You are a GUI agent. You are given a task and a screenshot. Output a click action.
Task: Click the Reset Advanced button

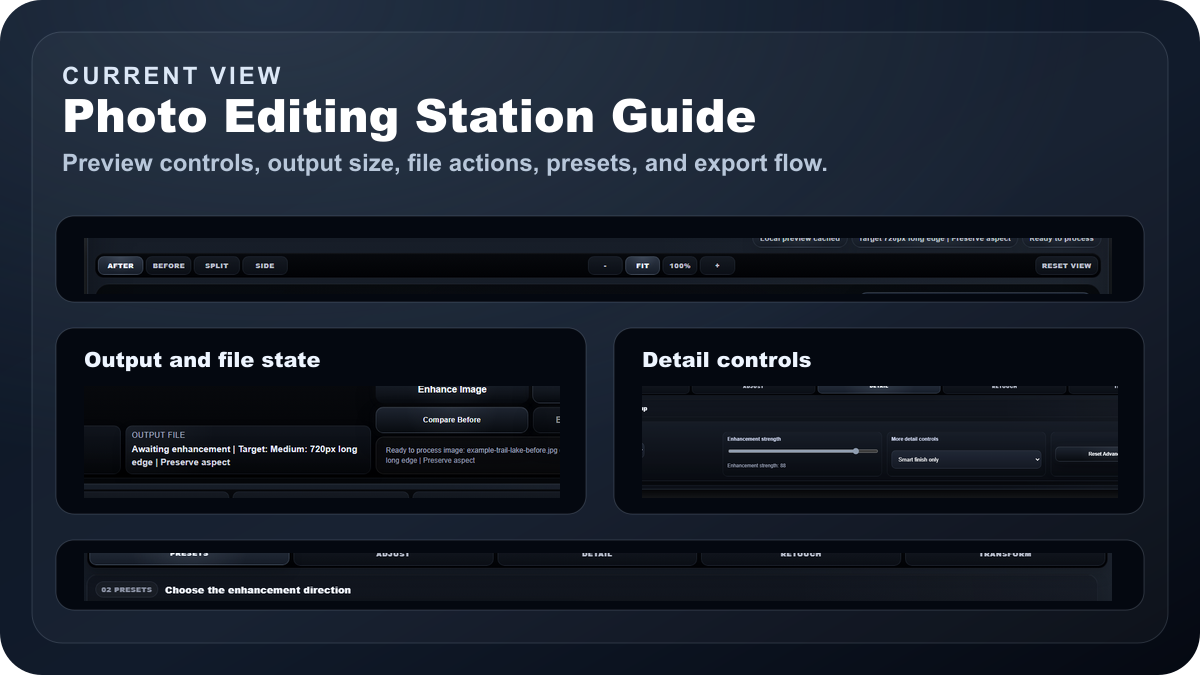[1087, 454]
